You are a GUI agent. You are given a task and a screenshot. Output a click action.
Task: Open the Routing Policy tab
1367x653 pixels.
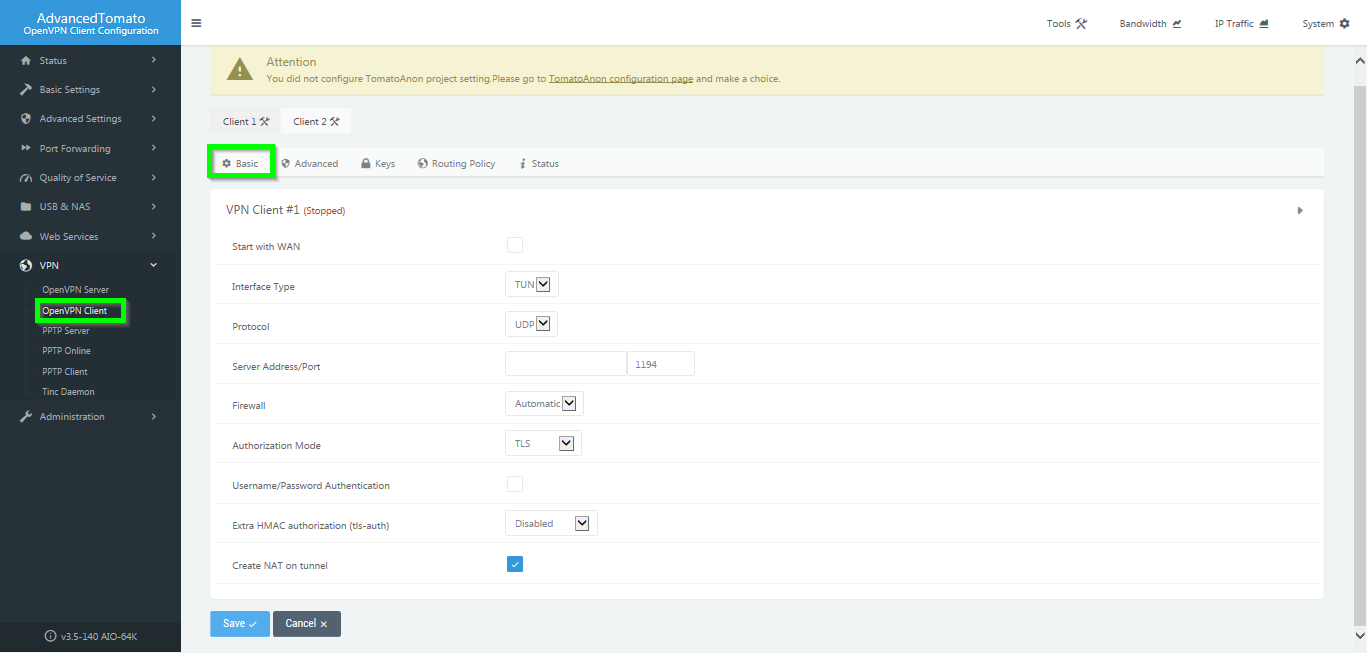coord(456,164)
